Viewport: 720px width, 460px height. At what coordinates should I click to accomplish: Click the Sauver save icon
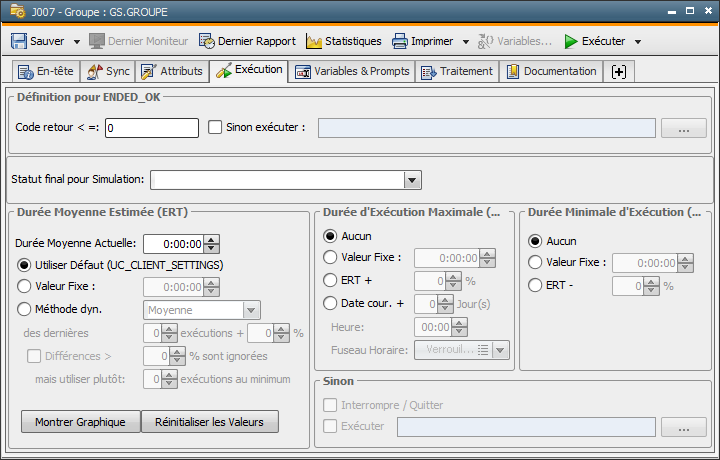coord(19,41)
